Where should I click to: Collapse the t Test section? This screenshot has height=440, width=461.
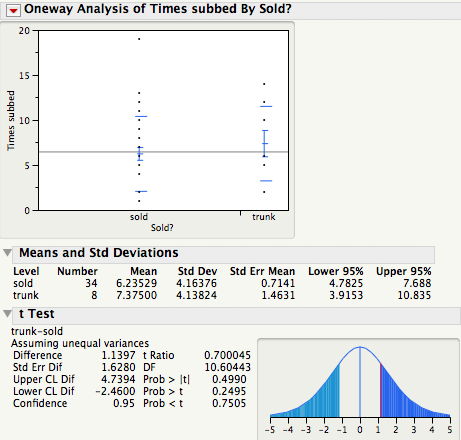pyautogui.click(x=8, y=314)
